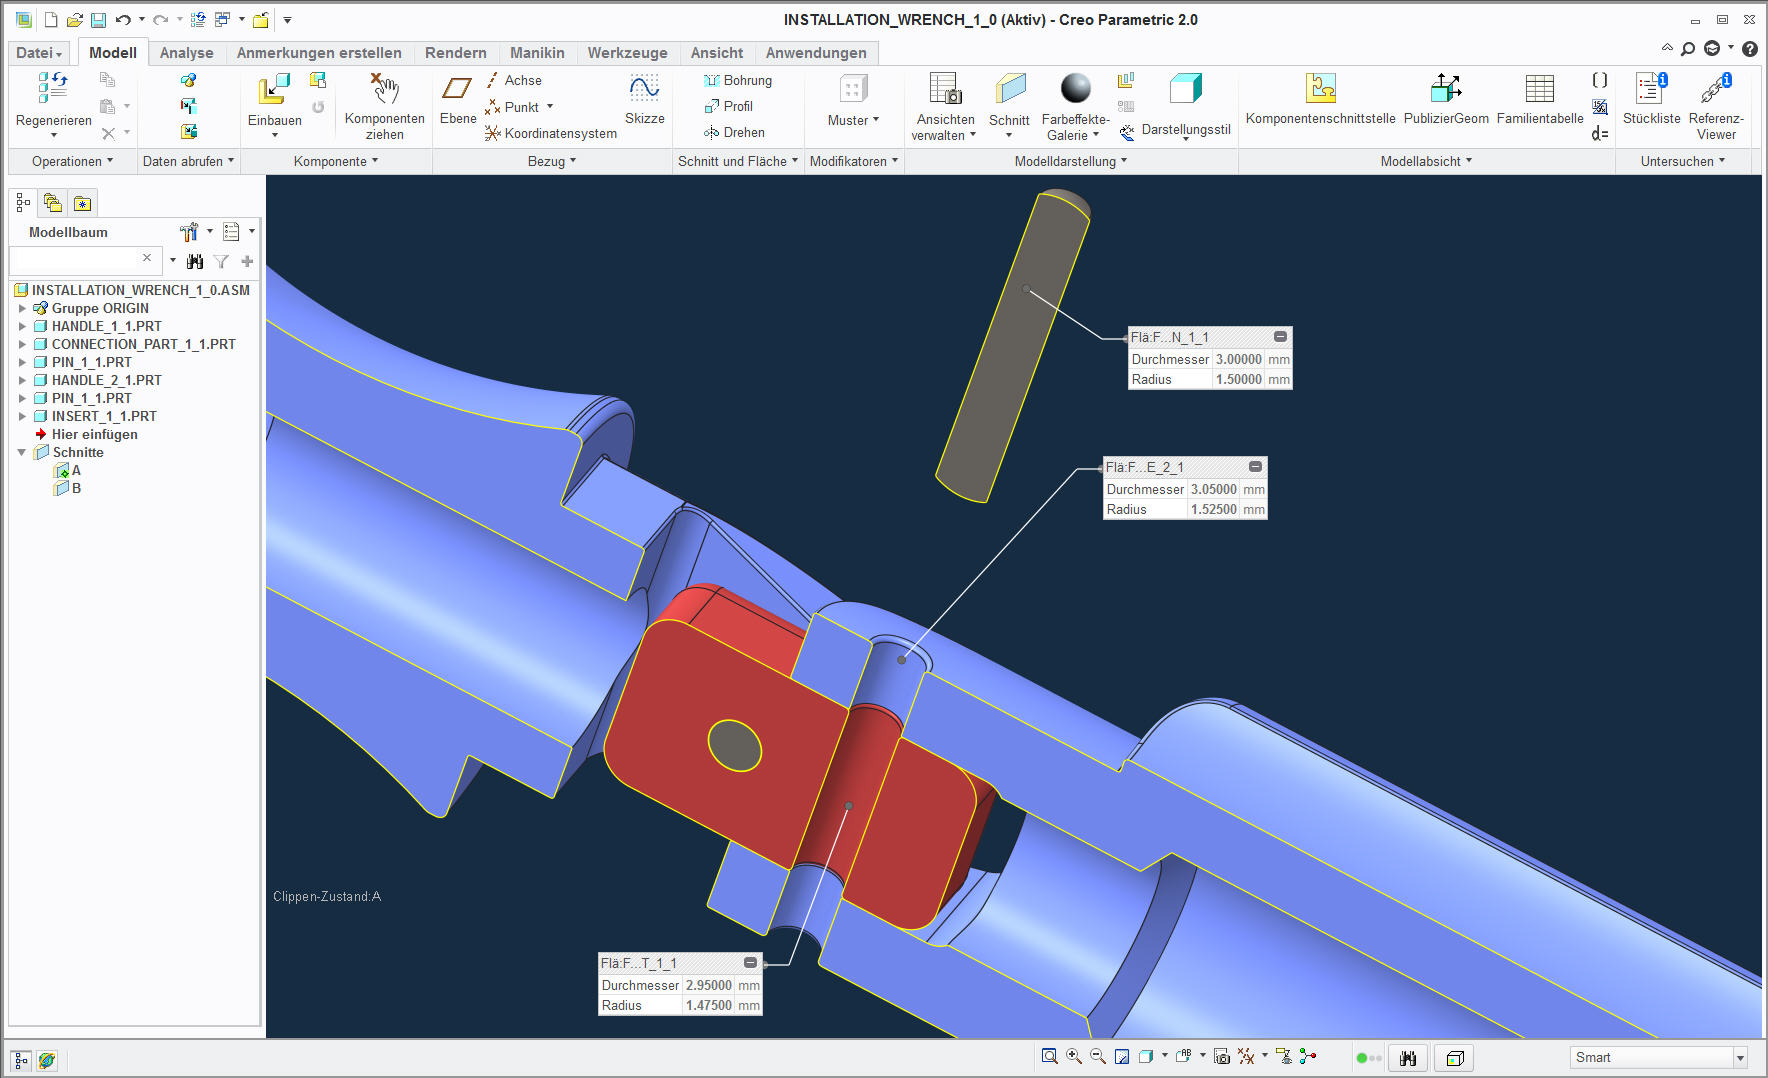Click the d= relations icon
1768x1078 pixels.
(1600, 133)
